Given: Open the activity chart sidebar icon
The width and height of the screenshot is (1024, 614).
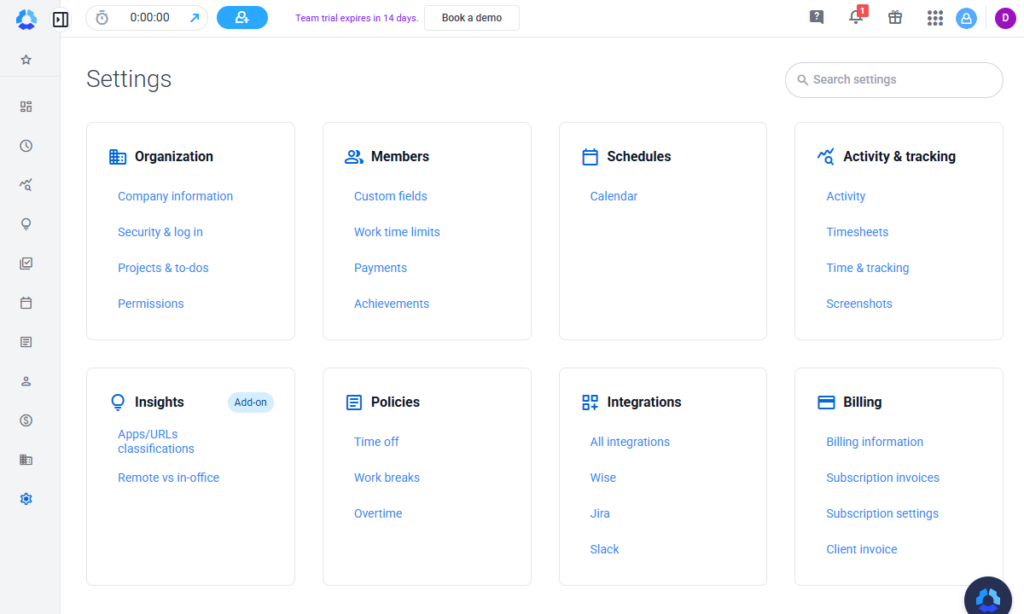Looking at the screenshot, I should click(26, 185).
